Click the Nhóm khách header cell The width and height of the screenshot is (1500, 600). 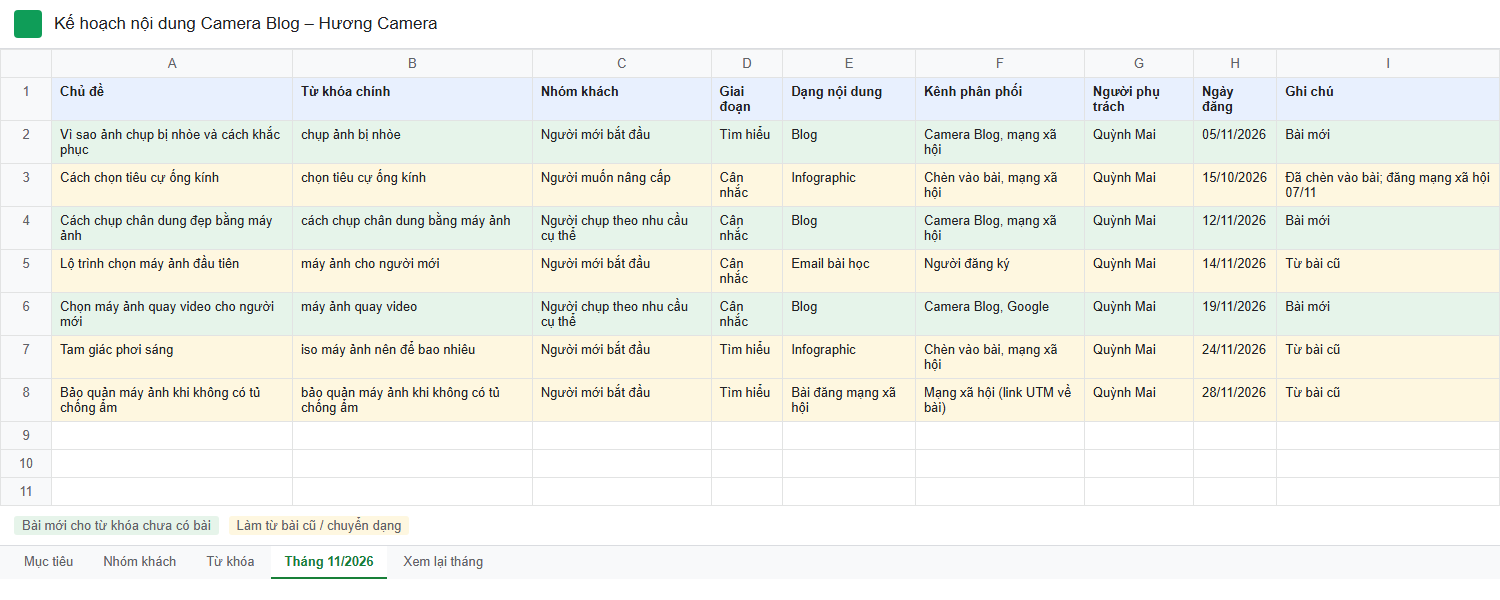pos(622,99)
